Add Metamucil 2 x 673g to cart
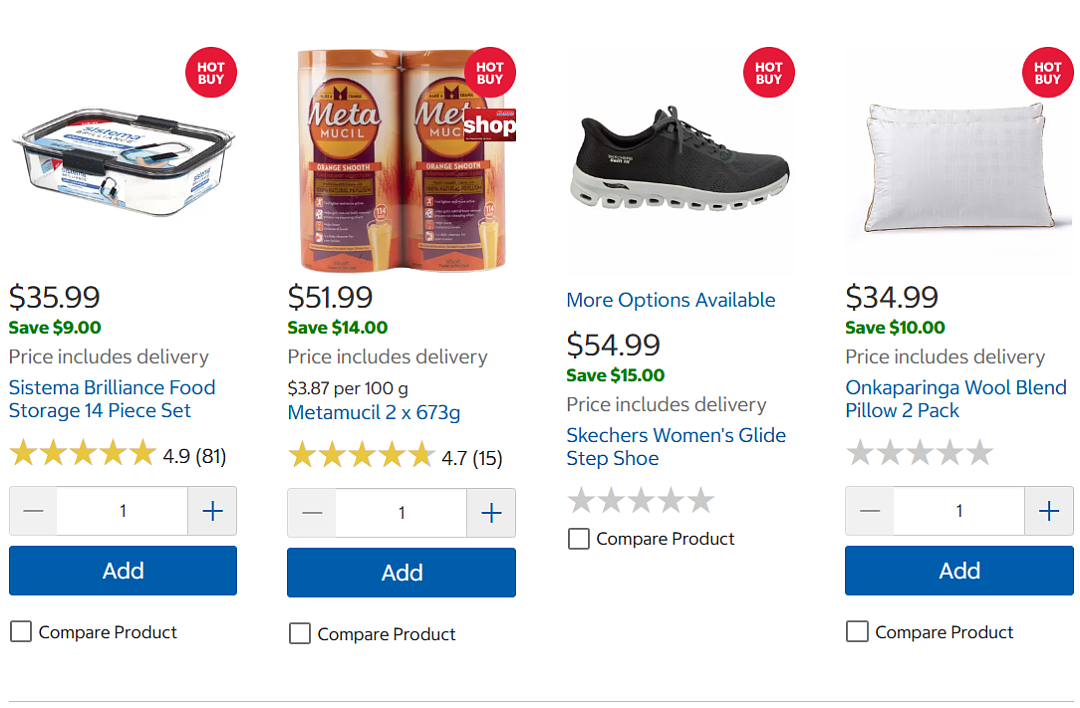Screen dimensions: 1080x708 point(402,573)
